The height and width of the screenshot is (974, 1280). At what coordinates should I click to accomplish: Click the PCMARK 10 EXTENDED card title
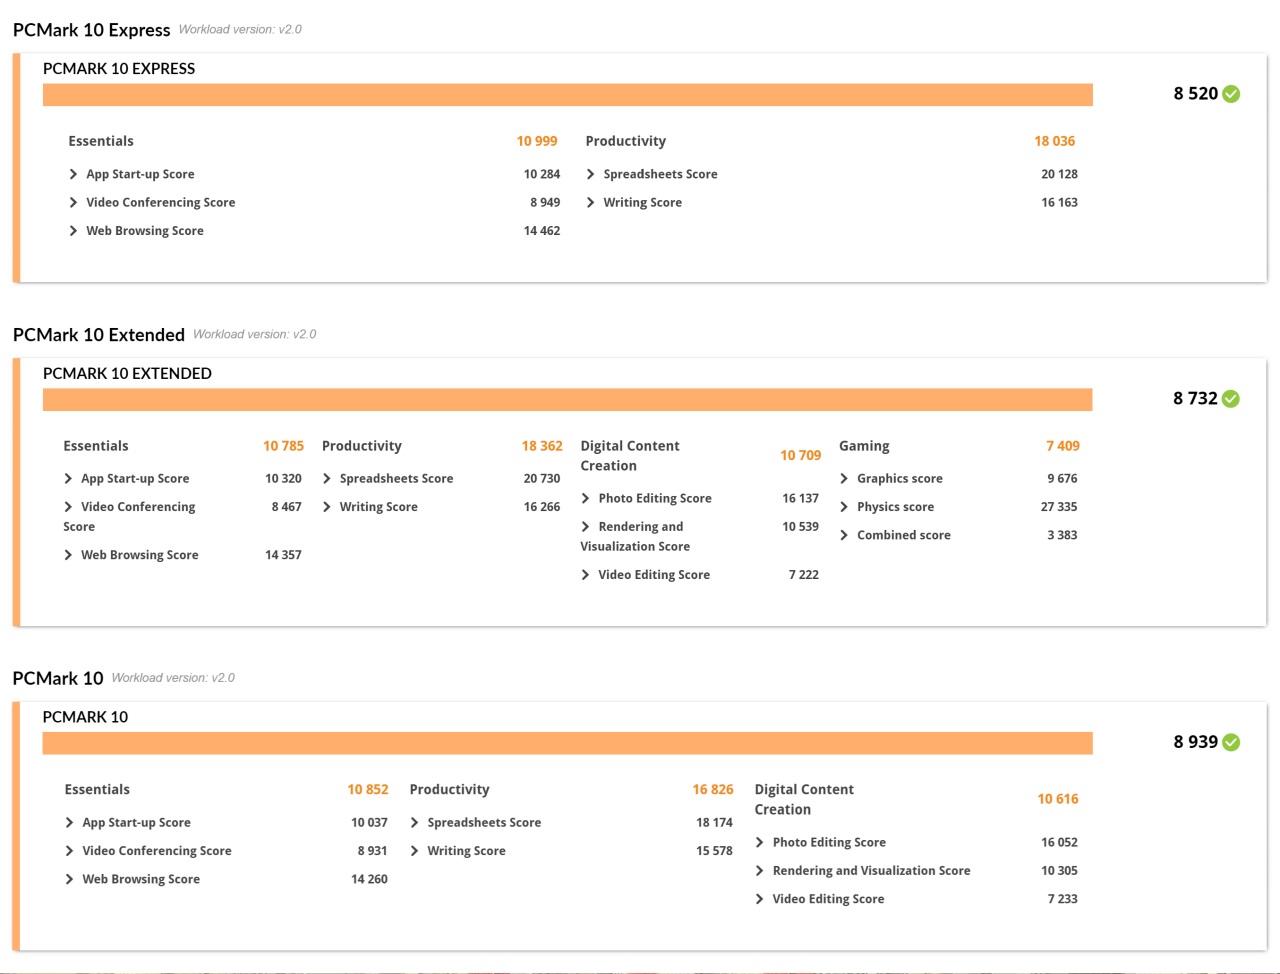(x=127, y=373)
